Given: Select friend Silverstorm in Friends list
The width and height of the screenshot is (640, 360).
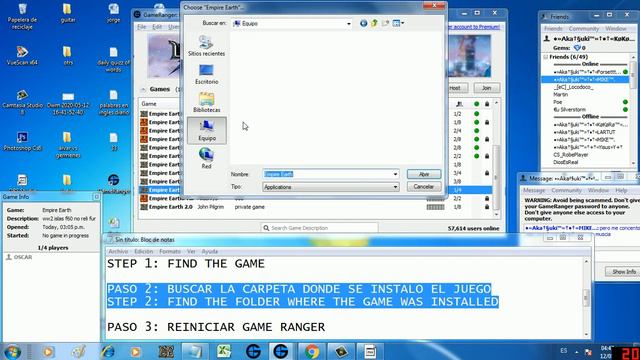Looking at the screenshot, I should pos(569,109).
